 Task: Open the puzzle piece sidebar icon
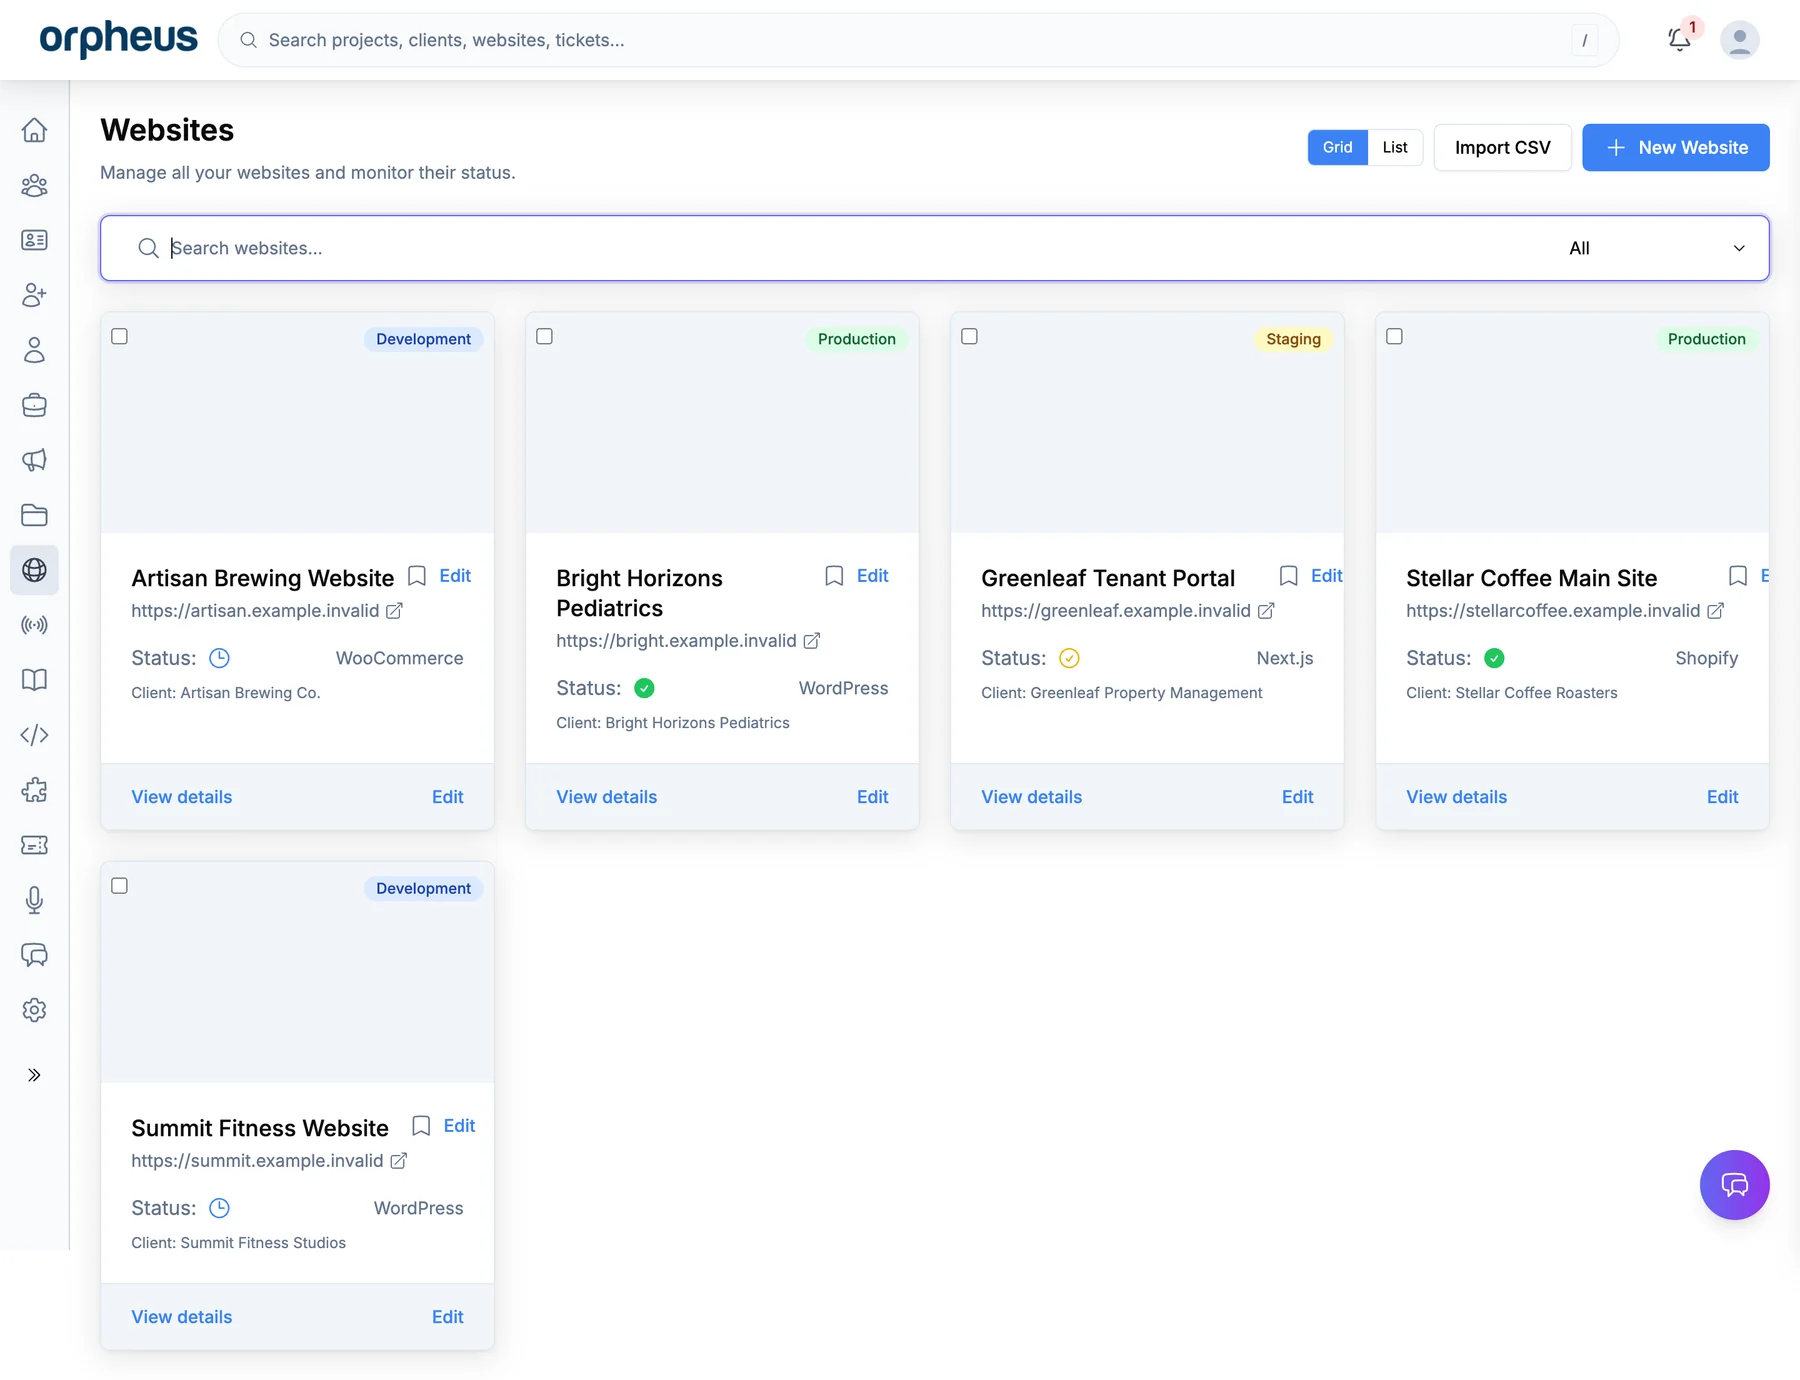tap(34, 790)
